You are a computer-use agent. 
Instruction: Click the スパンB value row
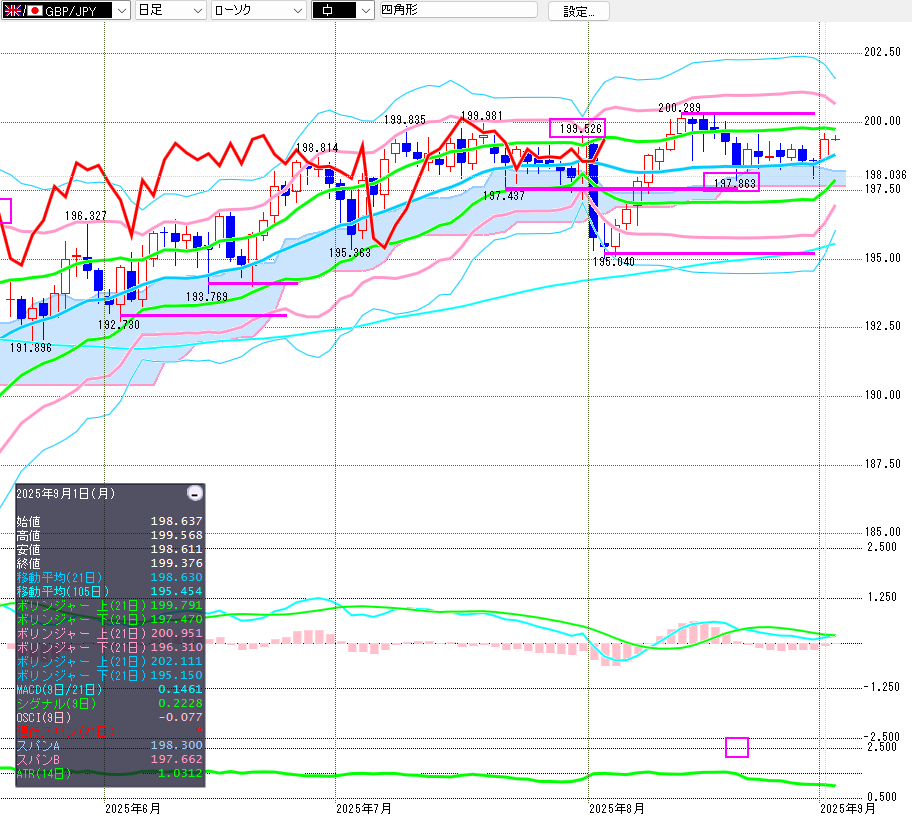click(109, 759)
